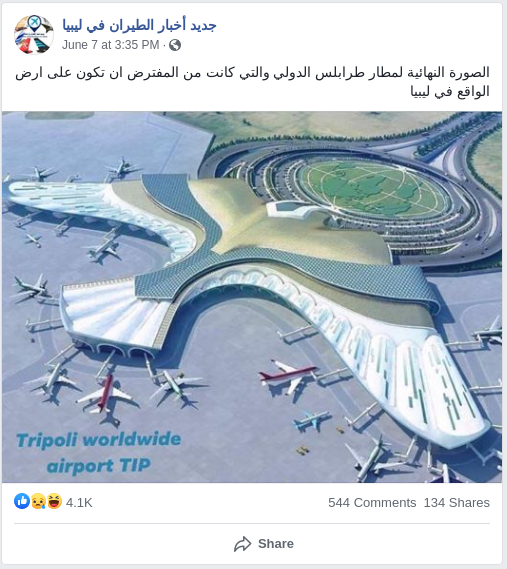Click the green world map parking circle

pos(374,190)
